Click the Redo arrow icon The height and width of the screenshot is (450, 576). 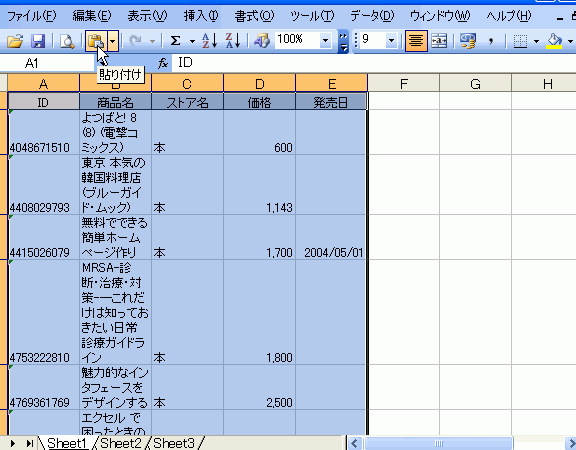tap(136, 41)
